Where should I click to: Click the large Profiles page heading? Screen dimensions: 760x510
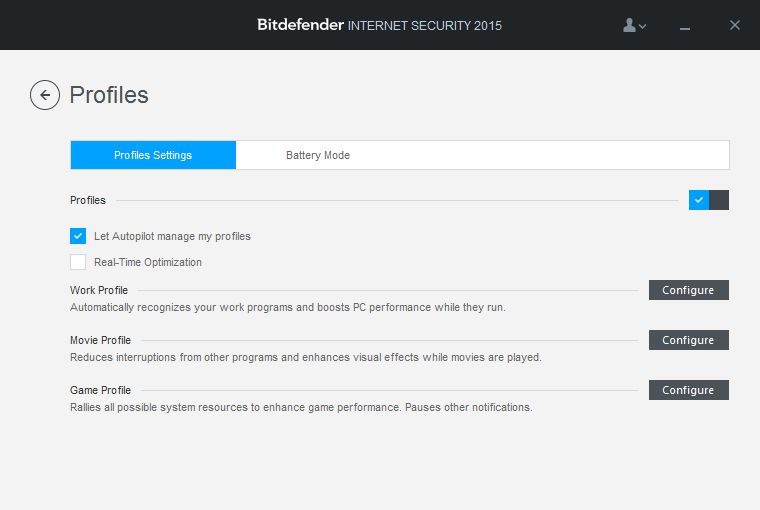(109, 95)
